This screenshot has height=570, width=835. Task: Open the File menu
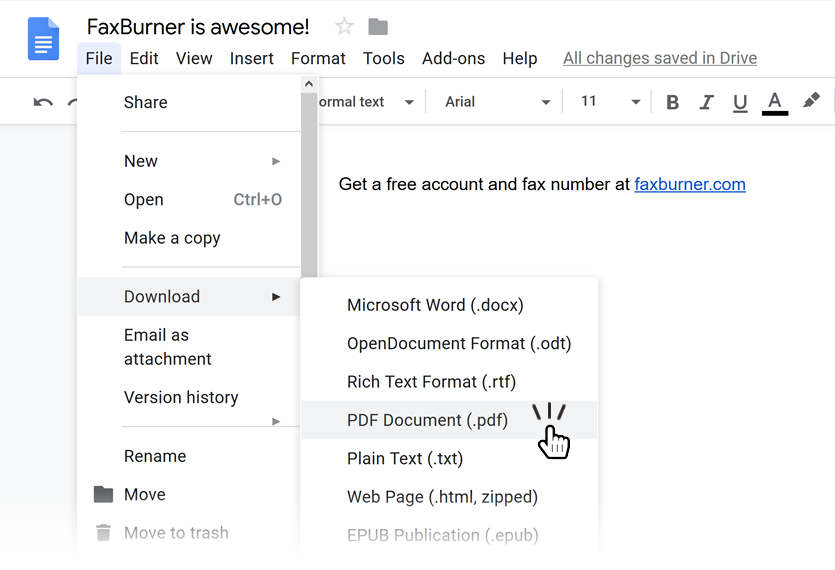tap(99, 58)
